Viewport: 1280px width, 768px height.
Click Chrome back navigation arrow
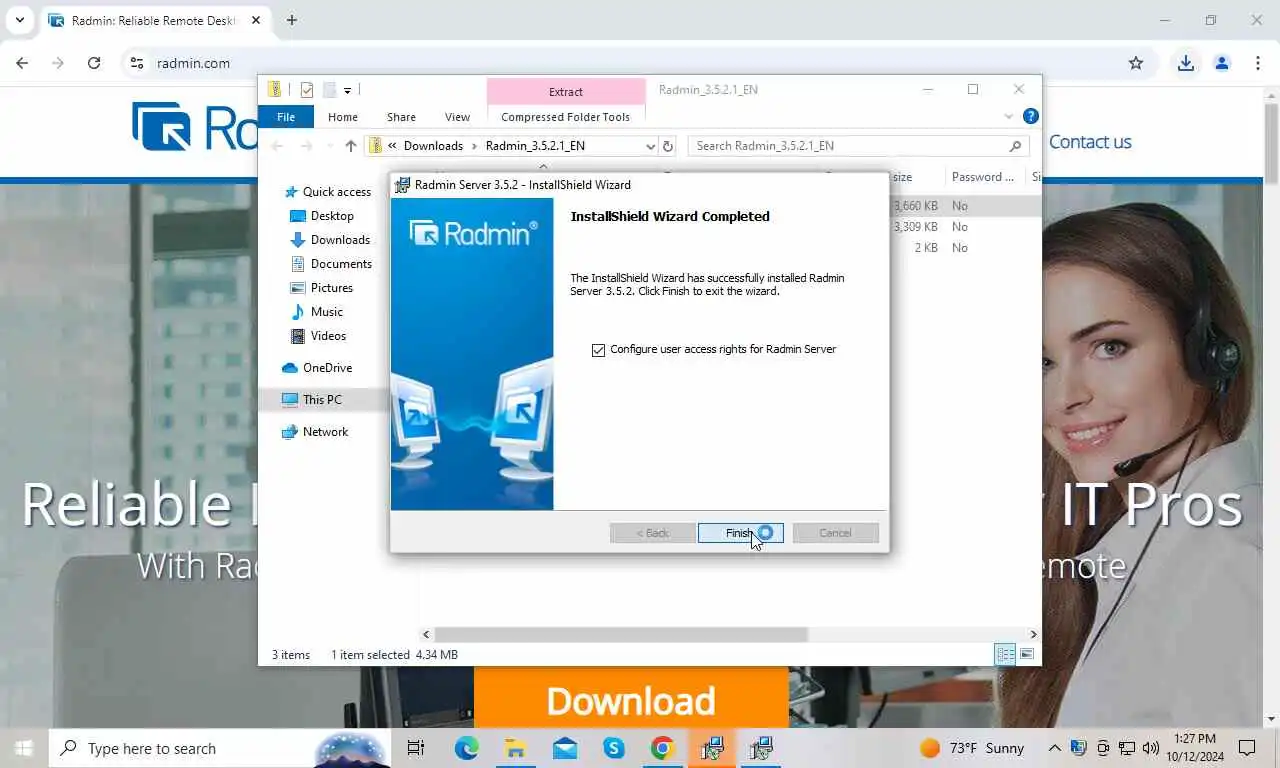[x=22, y=63]
